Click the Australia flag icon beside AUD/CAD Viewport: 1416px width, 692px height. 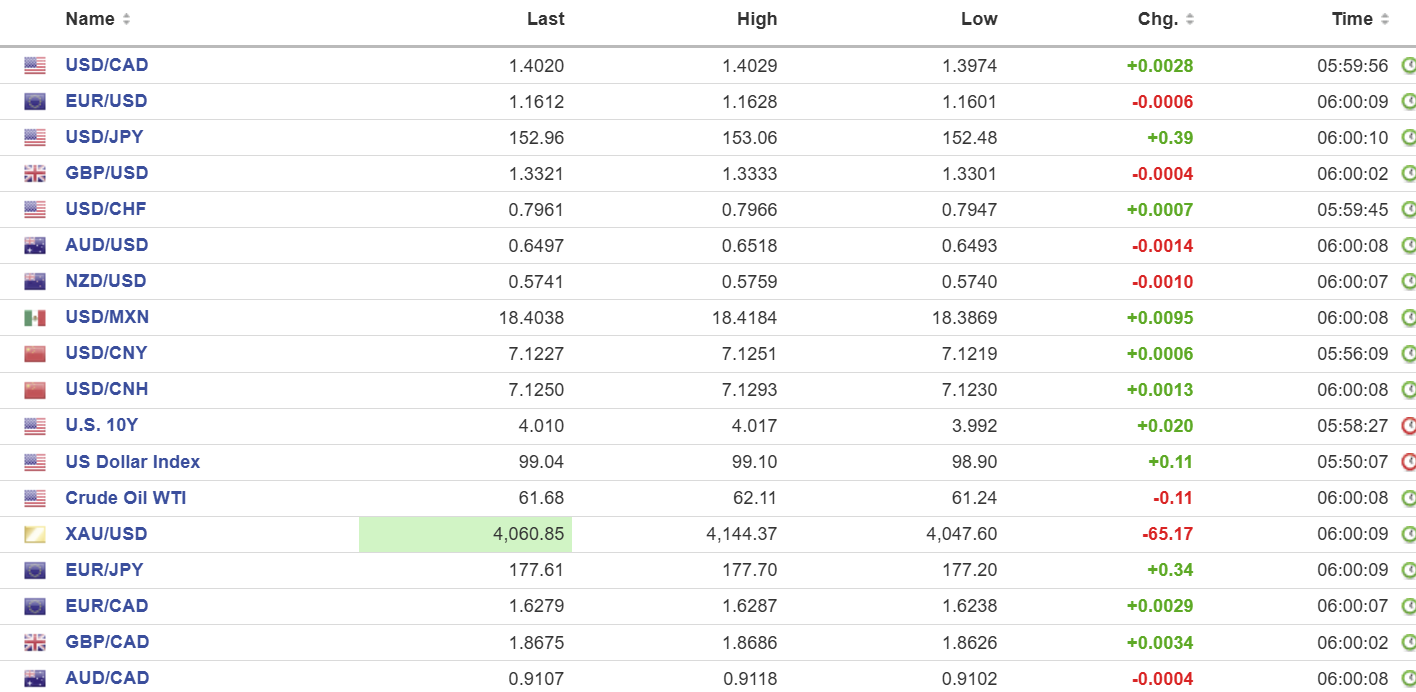pyautogui.click(x=35, y=678)
